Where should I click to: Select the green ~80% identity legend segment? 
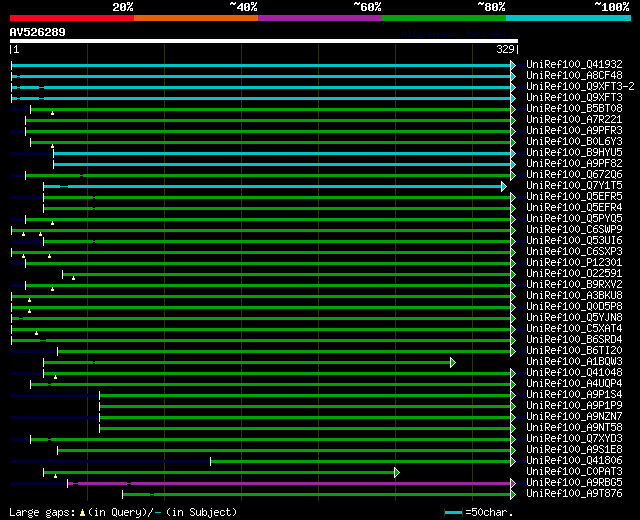(x=443, y=17)
